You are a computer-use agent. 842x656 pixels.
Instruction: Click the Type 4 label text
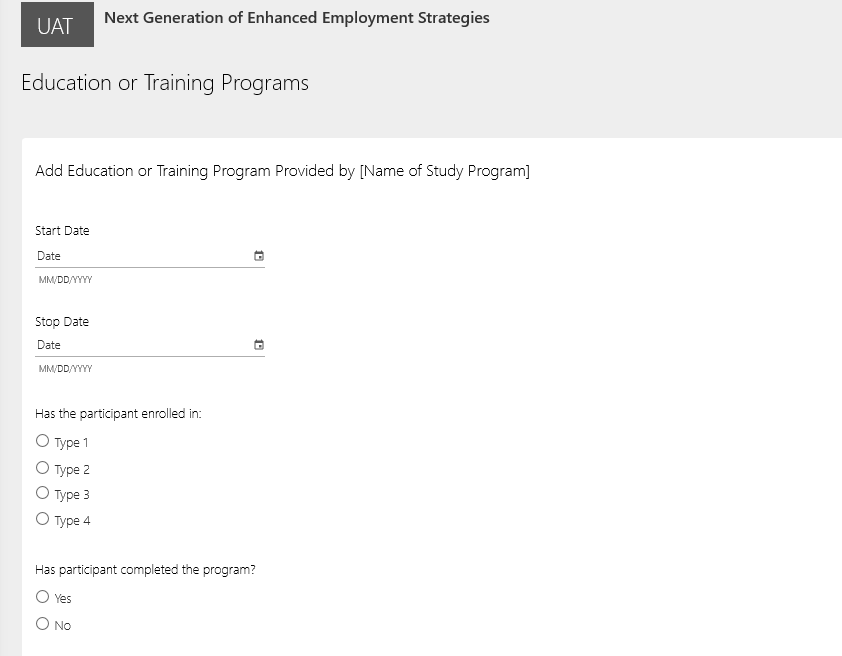pyautogui.click(x=72, y=521)
